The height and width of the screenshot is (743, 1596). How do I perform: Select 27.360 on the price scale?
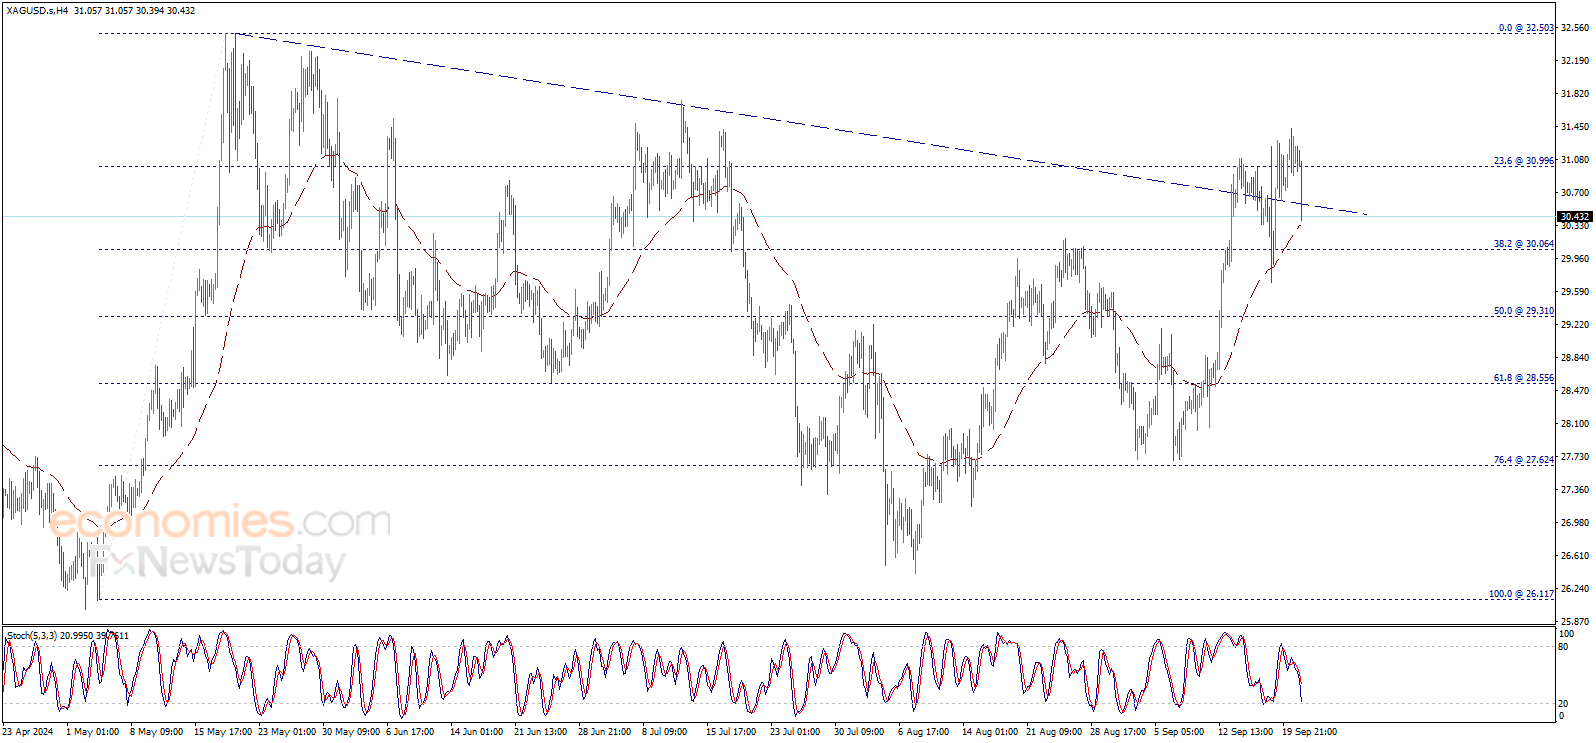tap(1575, 490)
